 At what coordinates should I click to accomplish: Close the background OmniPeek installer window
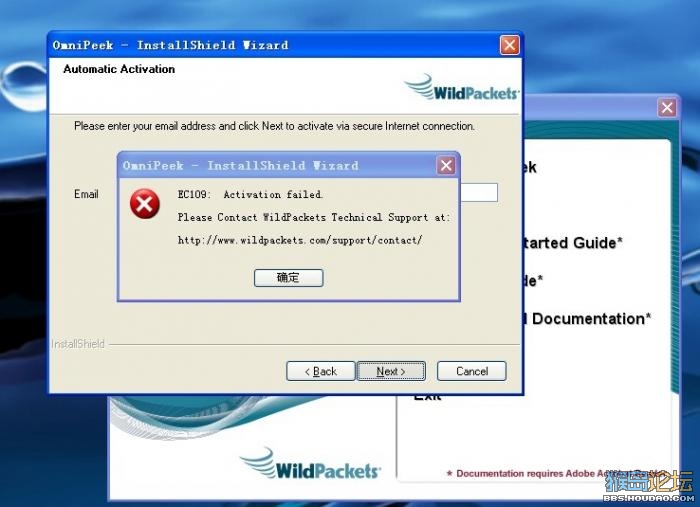click(667, 108)
